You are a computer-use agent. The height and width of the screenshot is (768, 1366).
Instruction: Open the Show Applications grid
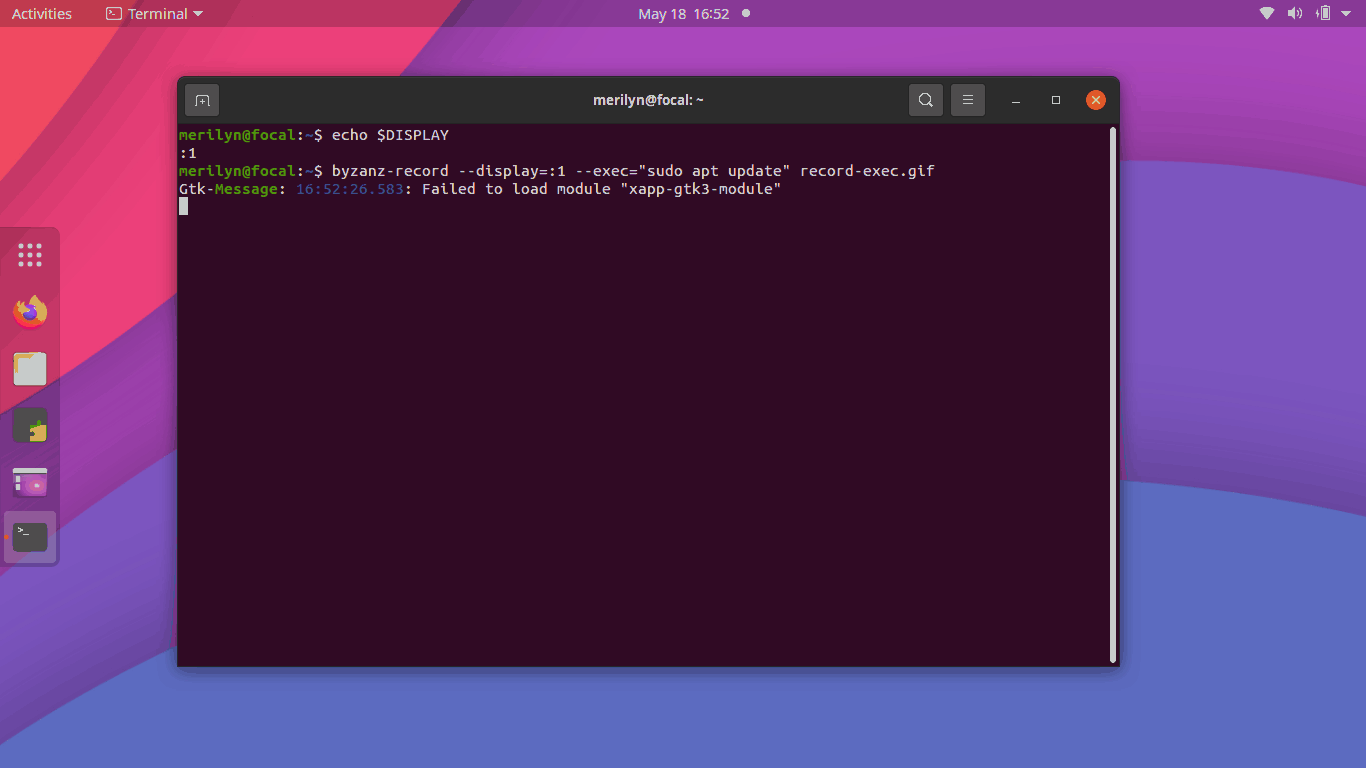click(29, 254)
